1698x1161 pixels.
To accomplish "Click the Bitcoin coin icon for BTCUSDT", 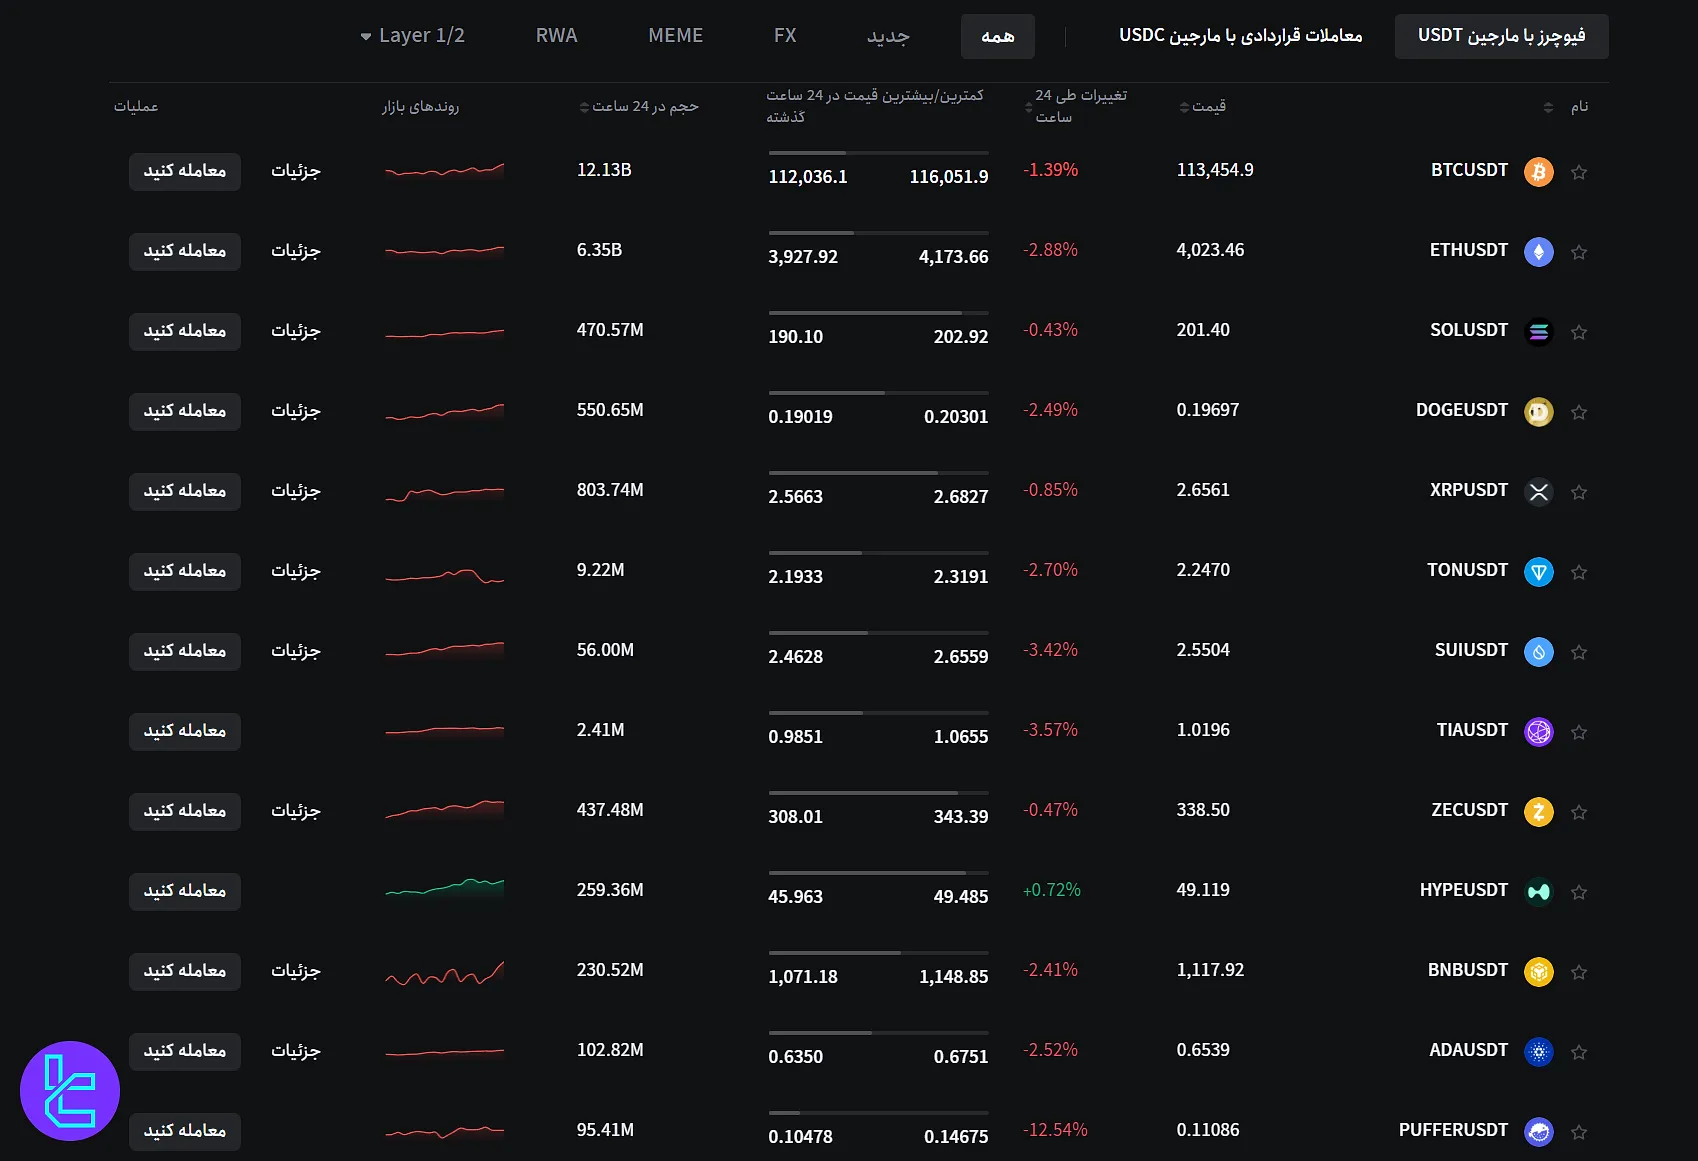I will click(x=1538, y=172).
